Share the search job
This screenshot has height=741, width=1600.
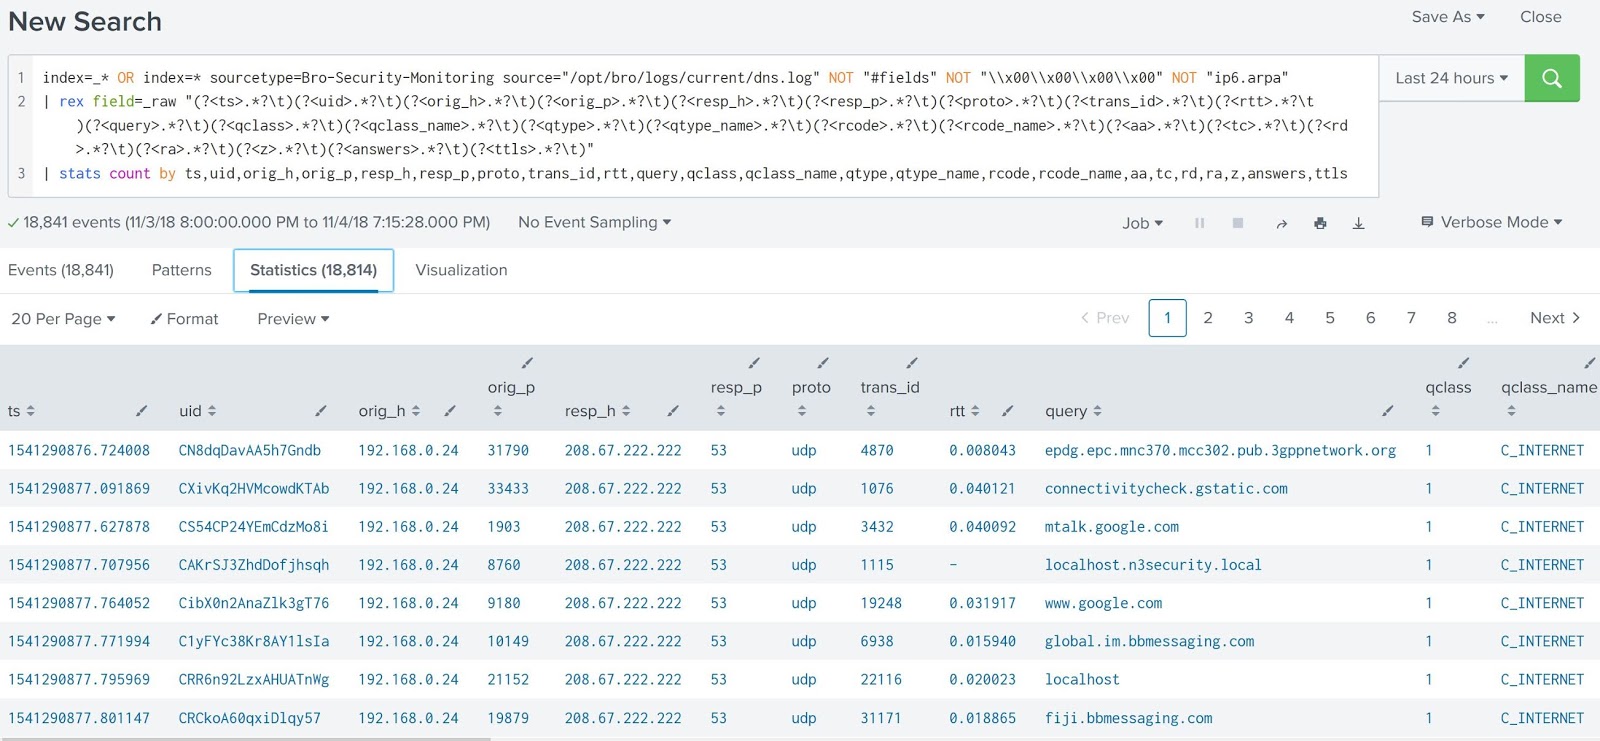tap(1281, 223)
